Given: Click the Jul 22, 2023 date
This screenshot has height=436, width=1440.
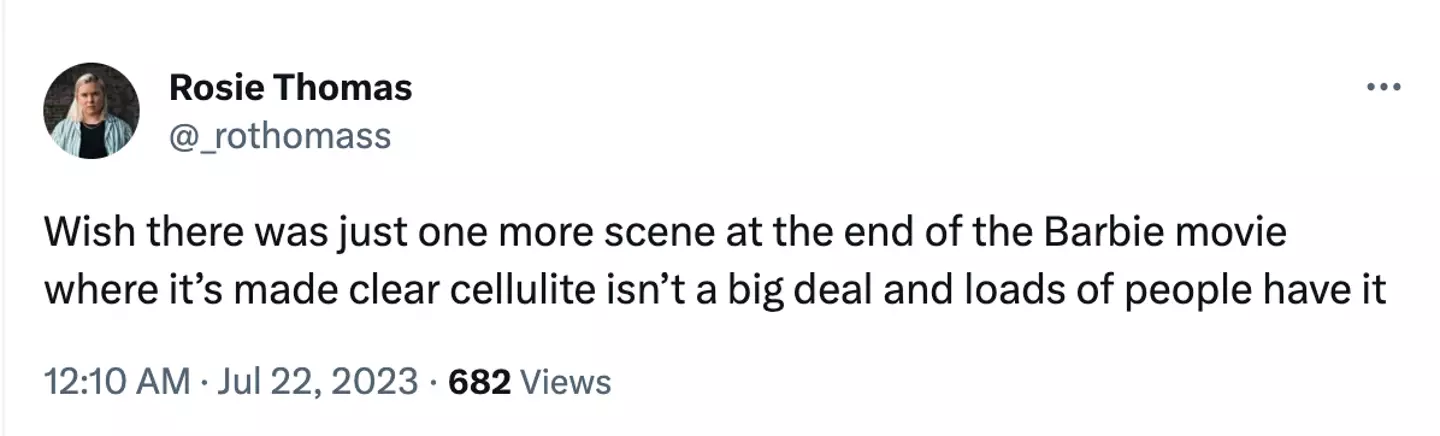Looking at the screenshot, I should [316, 381].
